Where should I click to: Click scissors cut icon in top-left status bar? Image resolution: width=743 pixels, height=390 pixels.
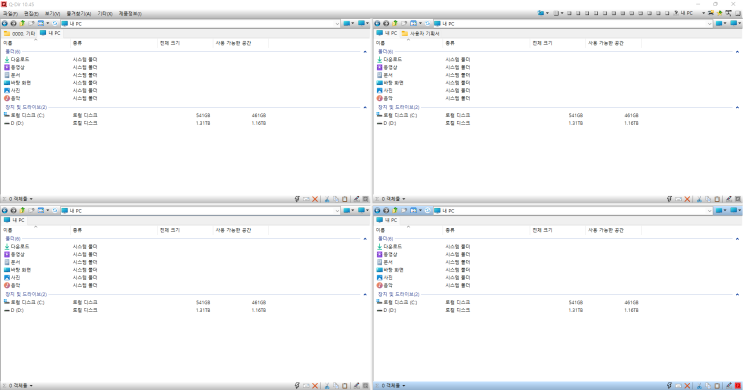click(327, 199)
